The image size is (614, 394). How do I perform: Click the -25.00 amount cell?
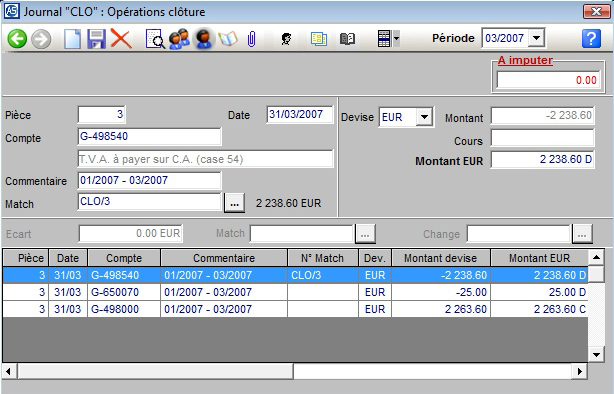point(441,292)
